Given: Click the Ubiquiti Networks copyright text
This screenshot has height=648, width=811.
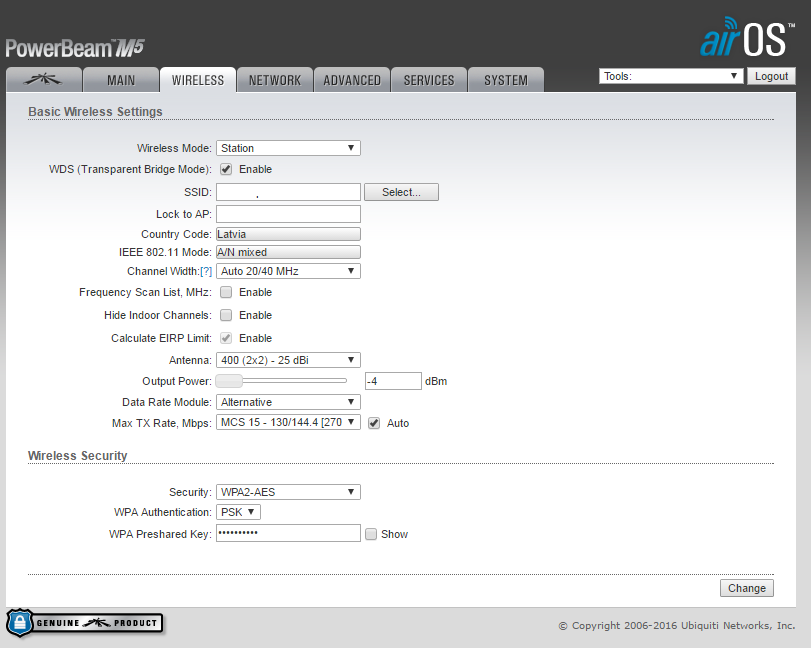Looking at the screenshot, I should point(677,625).
